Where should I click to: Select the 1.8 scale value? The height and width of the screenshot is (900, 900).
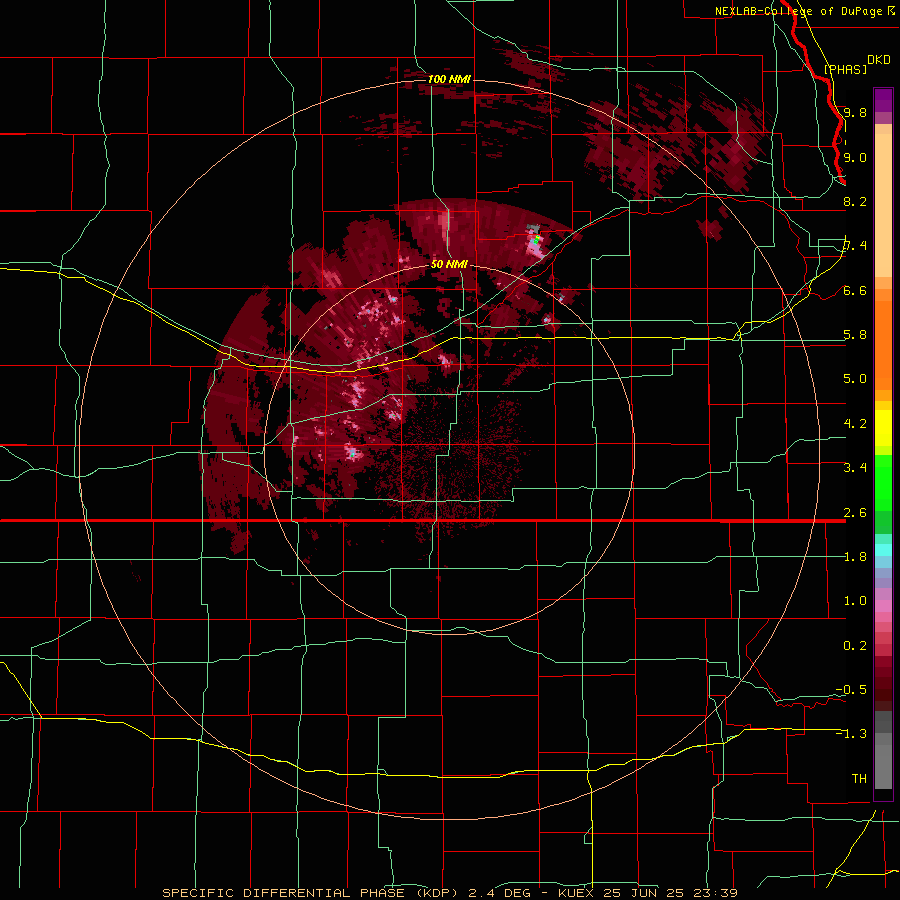click(855, 556)
